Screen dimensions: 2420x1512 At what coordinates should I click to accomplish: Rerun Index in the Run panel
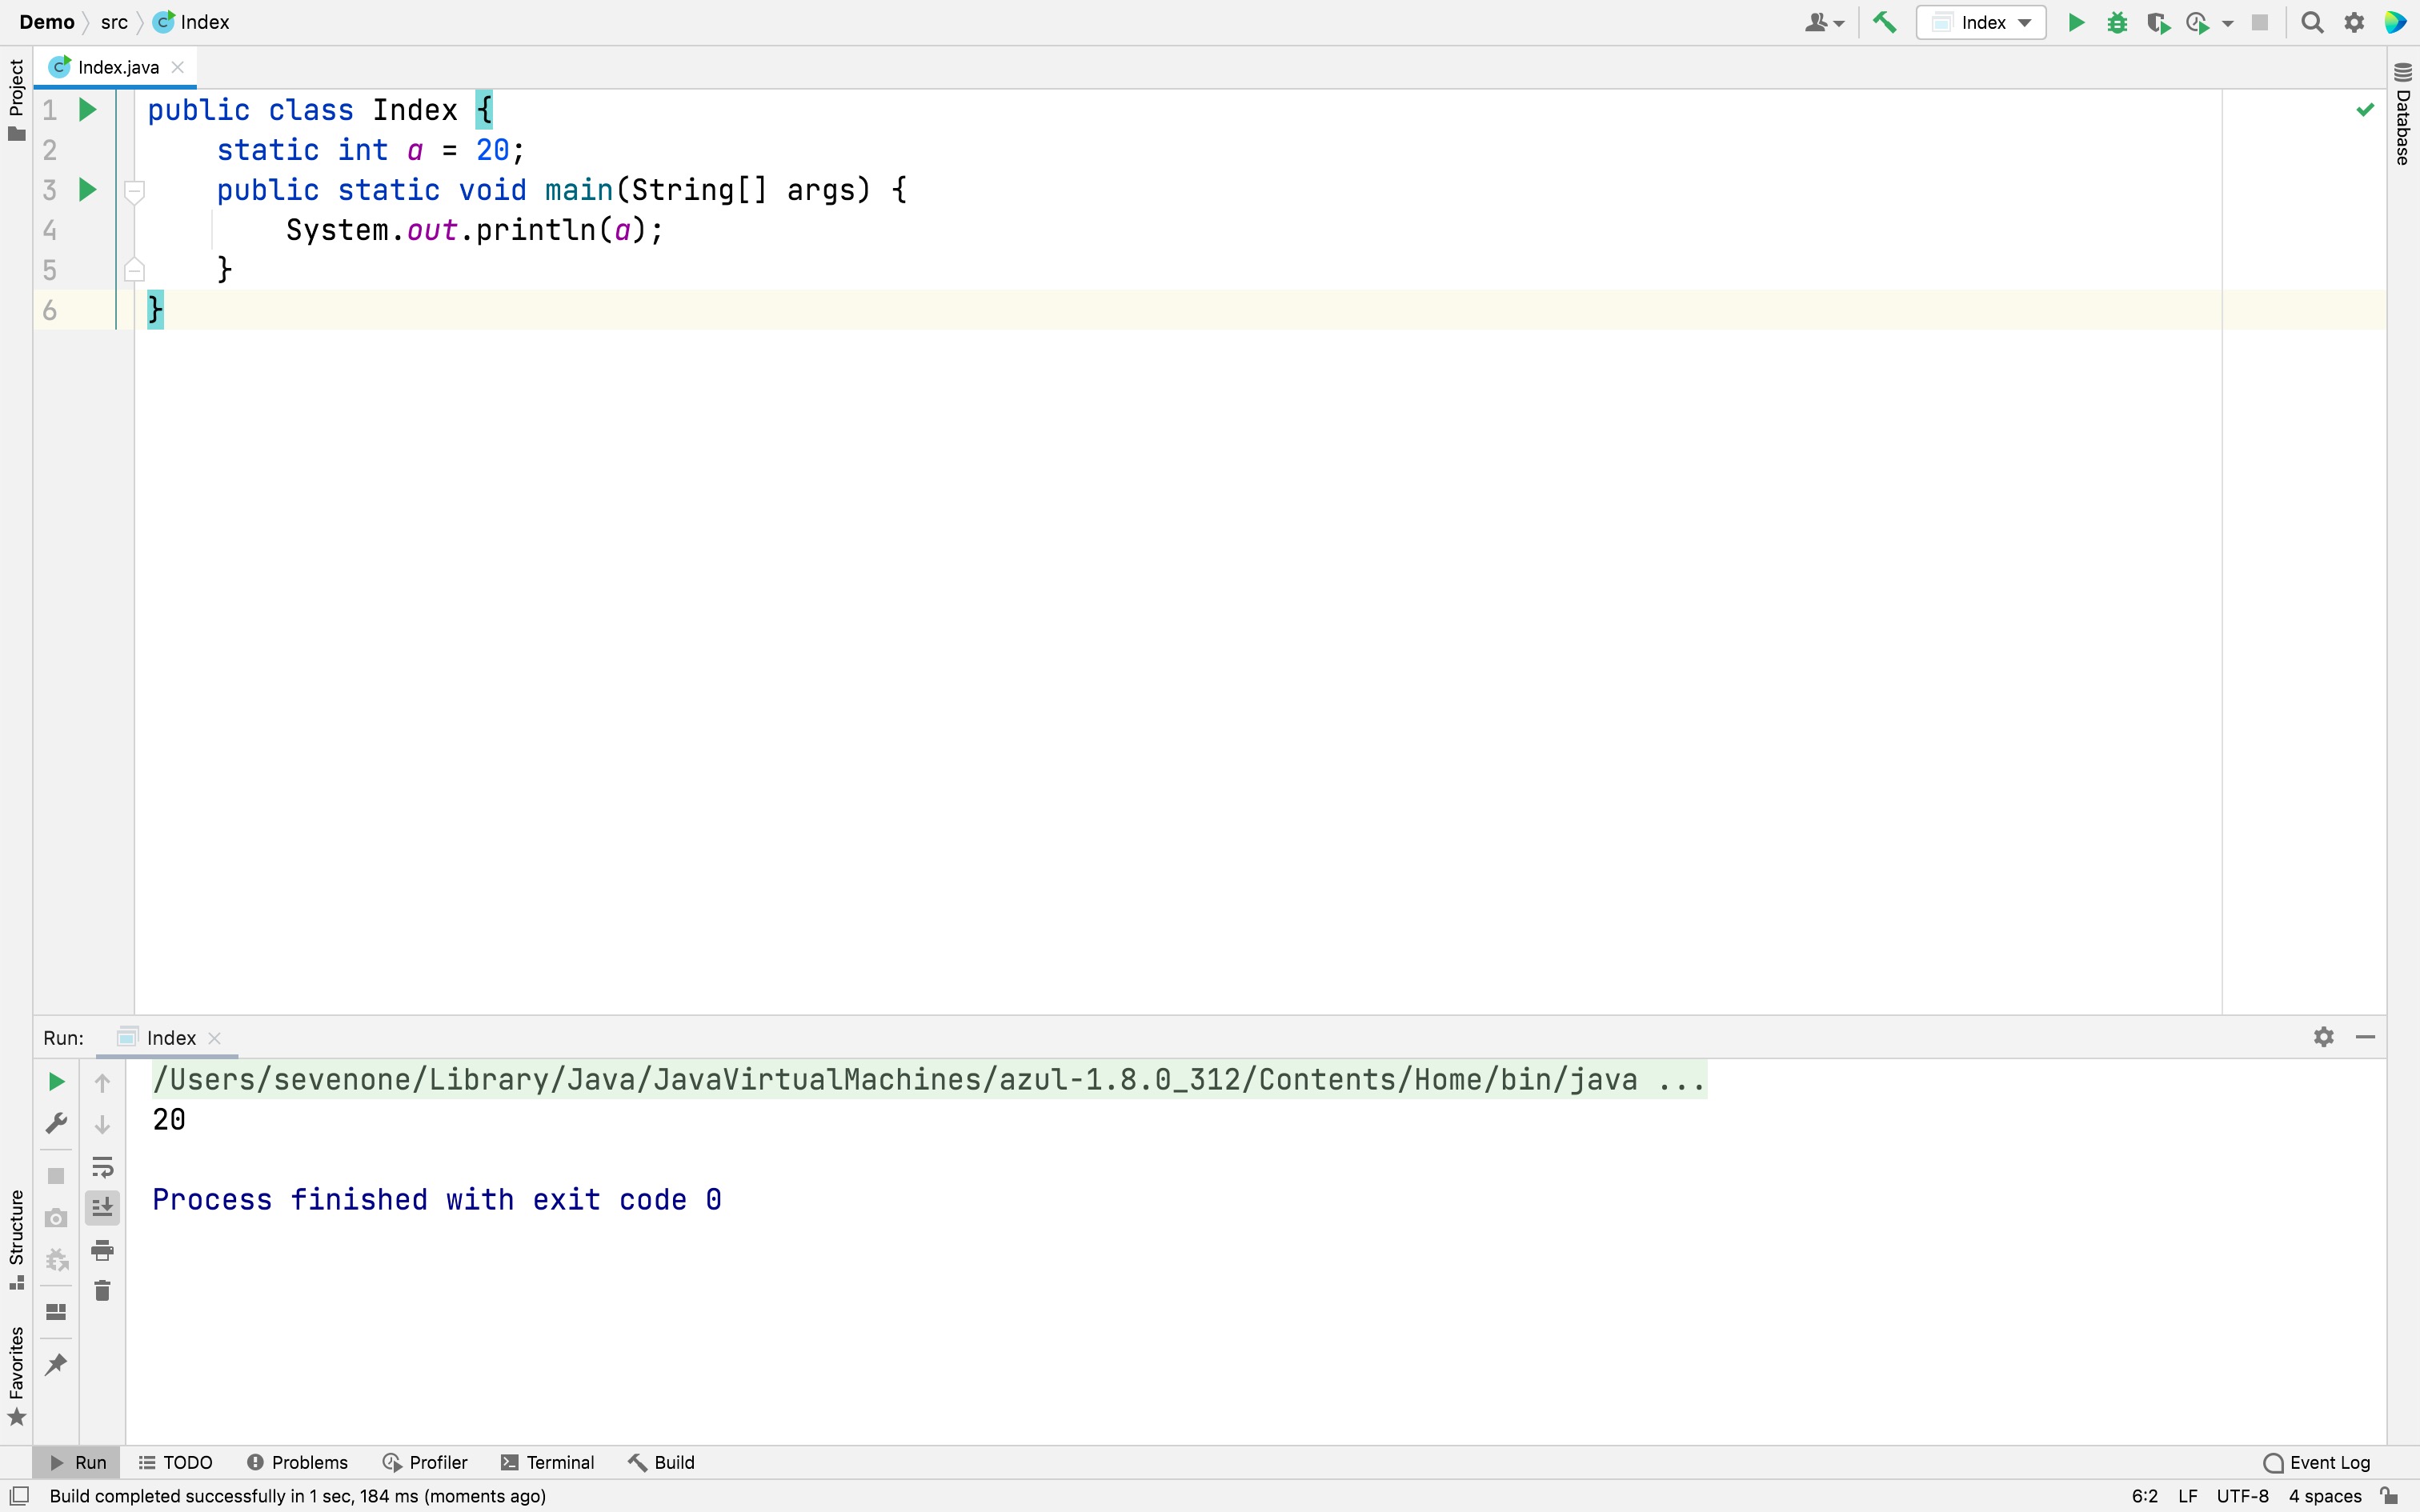click(x=56, y=1081)
